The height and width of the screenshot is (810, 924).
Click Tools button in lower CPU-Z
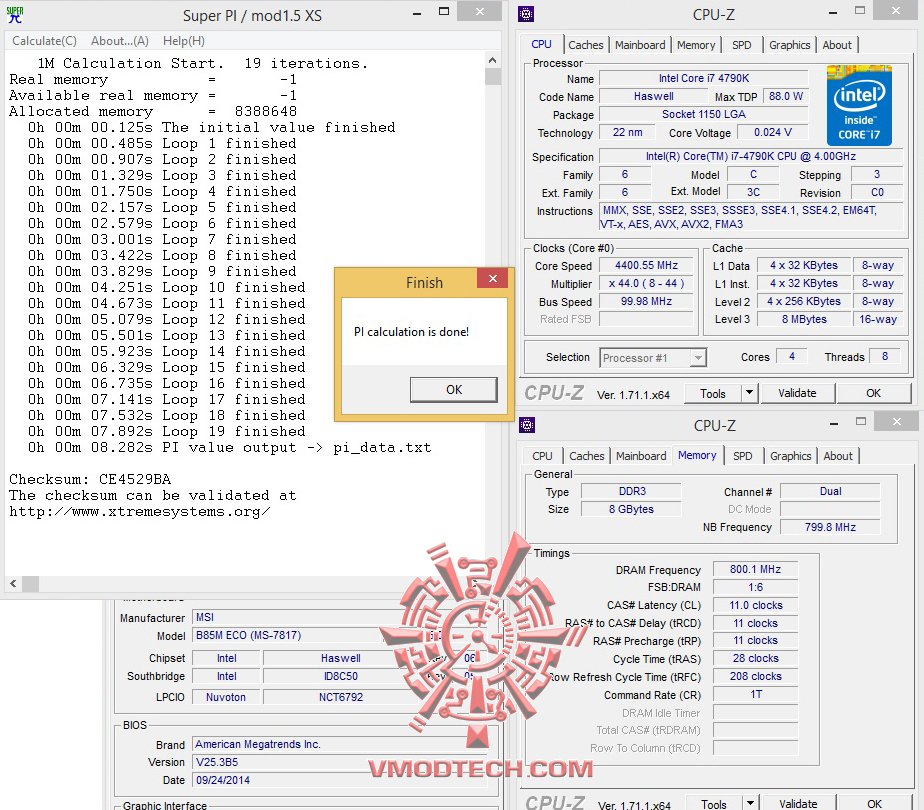tap(714, 804)
